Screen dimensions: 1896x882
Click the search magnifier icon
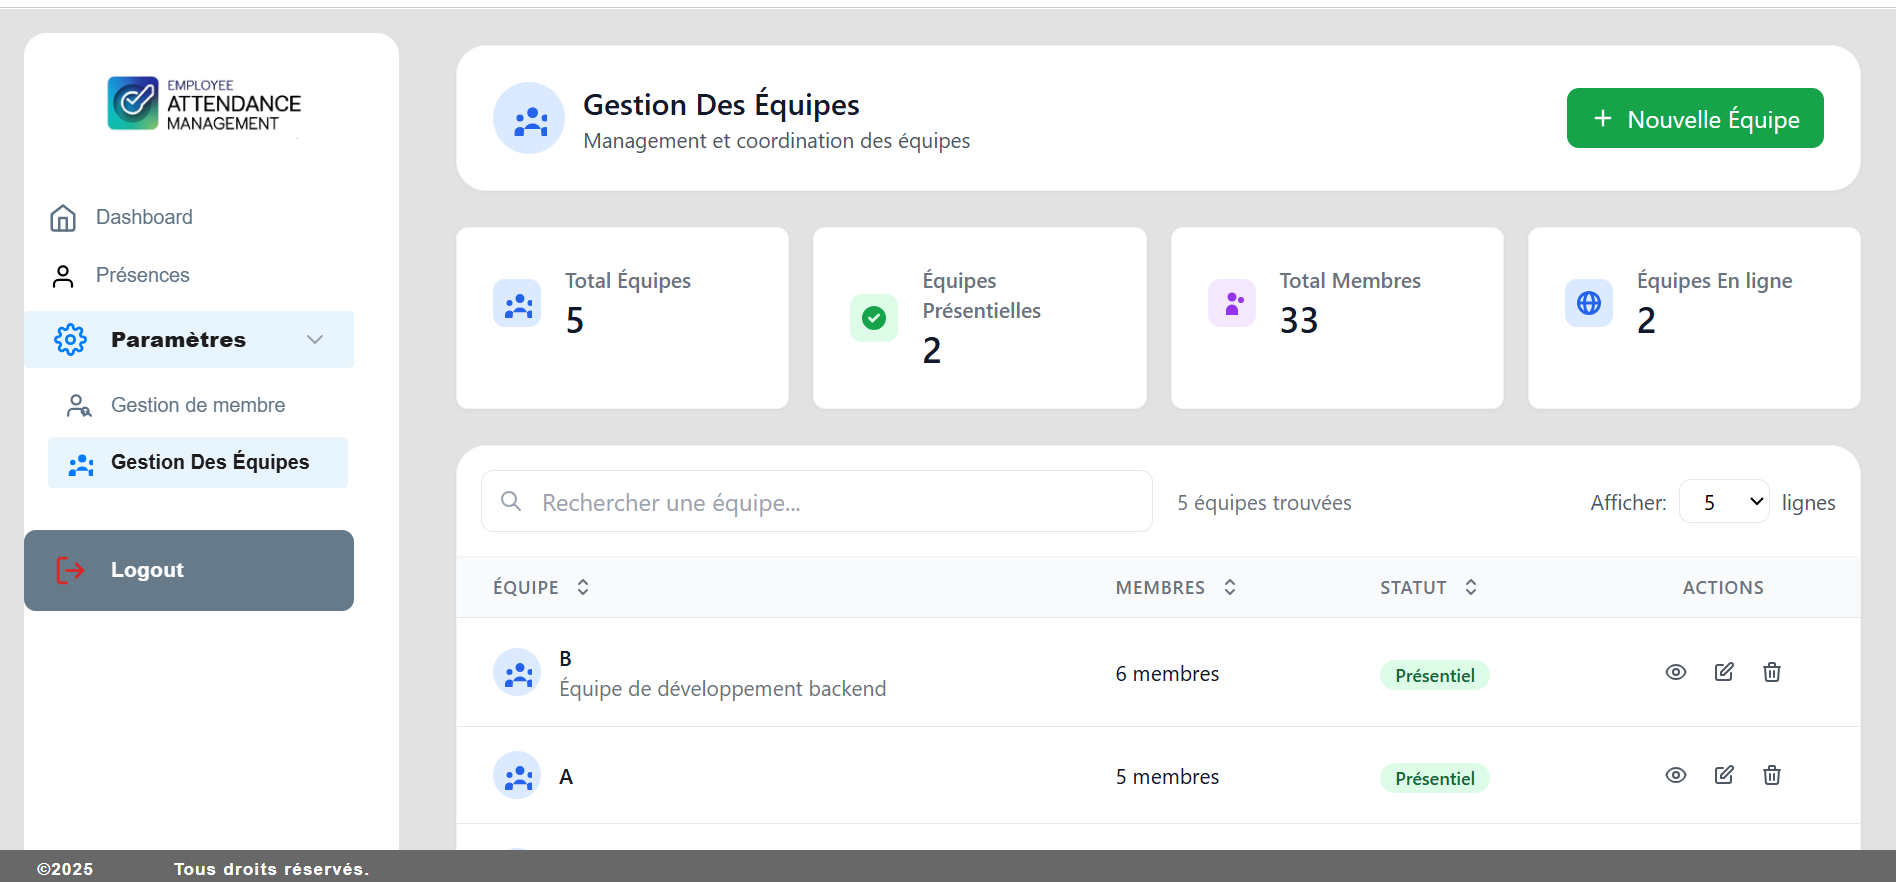(511, 501)
